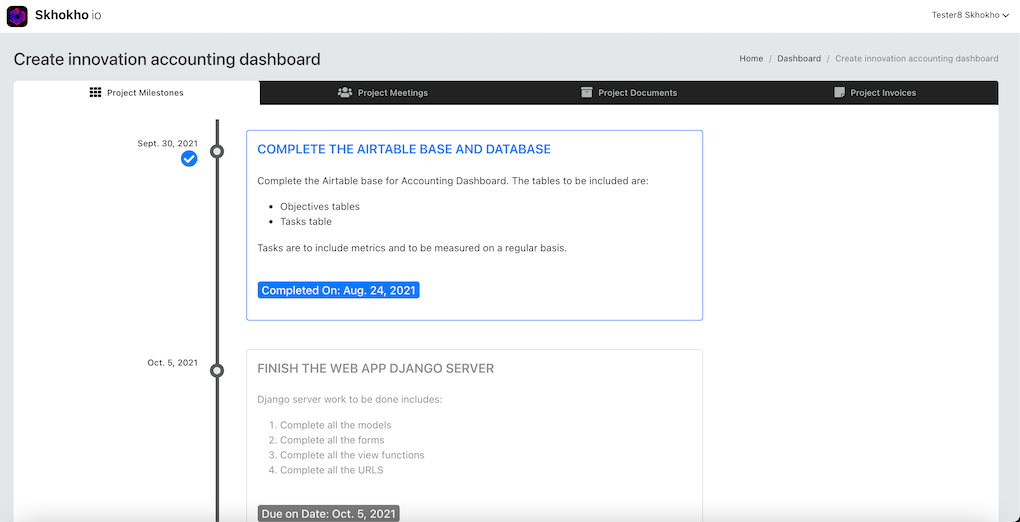Image resolution: width=1020 pixels, height=522 pixels.
Task: Go to Home in the breadcrumb
Action: pos(751,59)
